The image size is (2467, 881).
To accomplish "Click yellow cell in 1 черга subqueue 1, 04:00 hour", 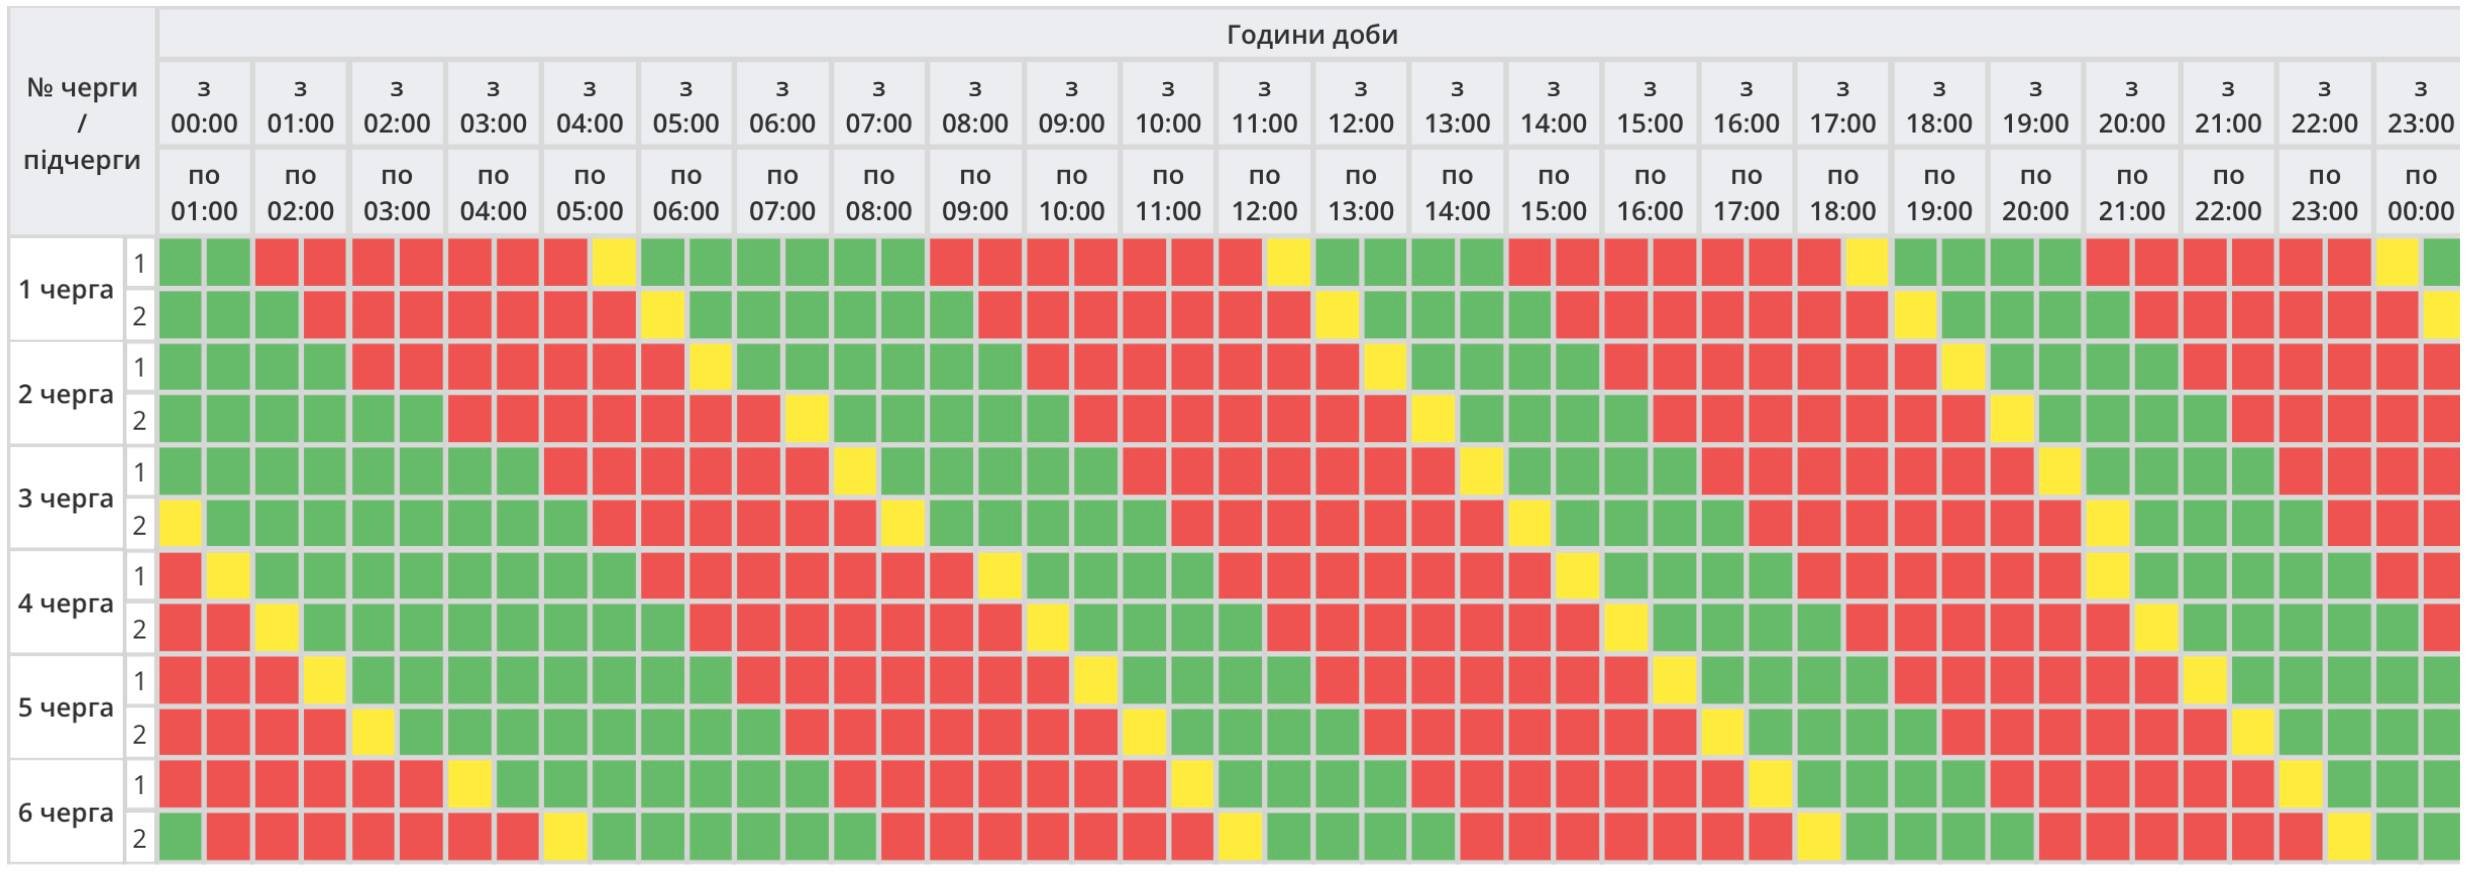I will point(614,263).
